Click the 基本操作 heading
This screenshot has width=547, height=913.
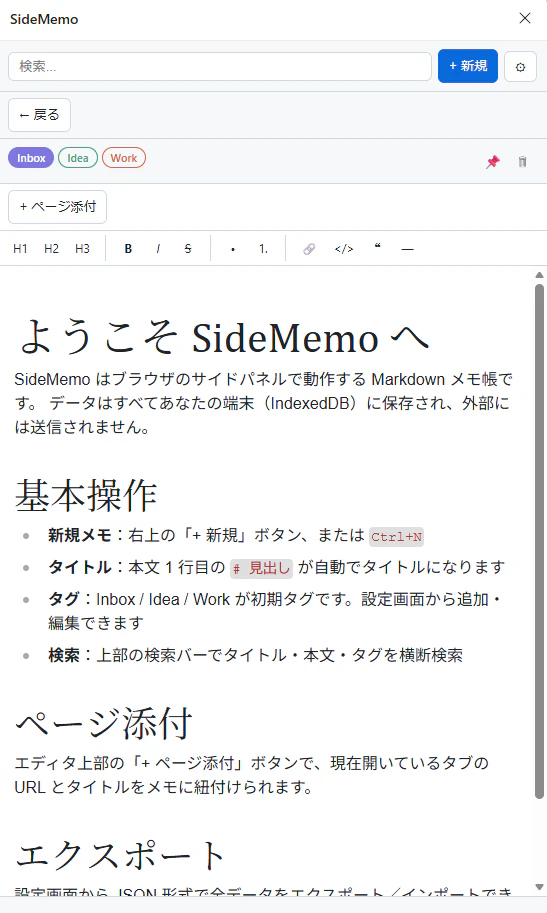click(x=86, y=495)
